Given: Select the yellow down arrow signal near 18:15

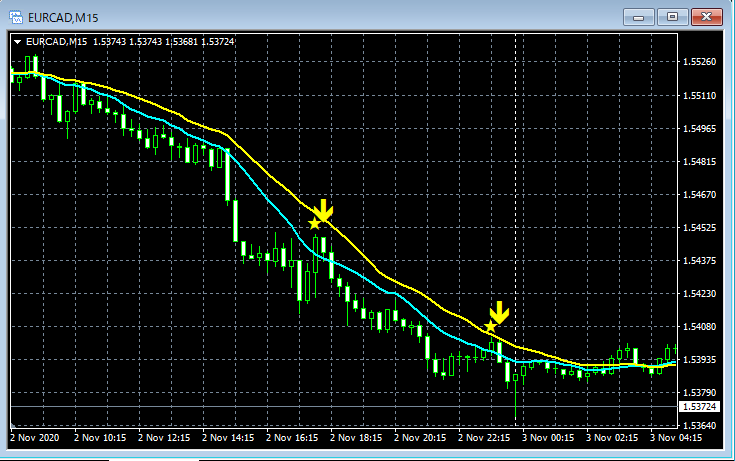Looking at the screenshot, I should [x=323, y=210].
